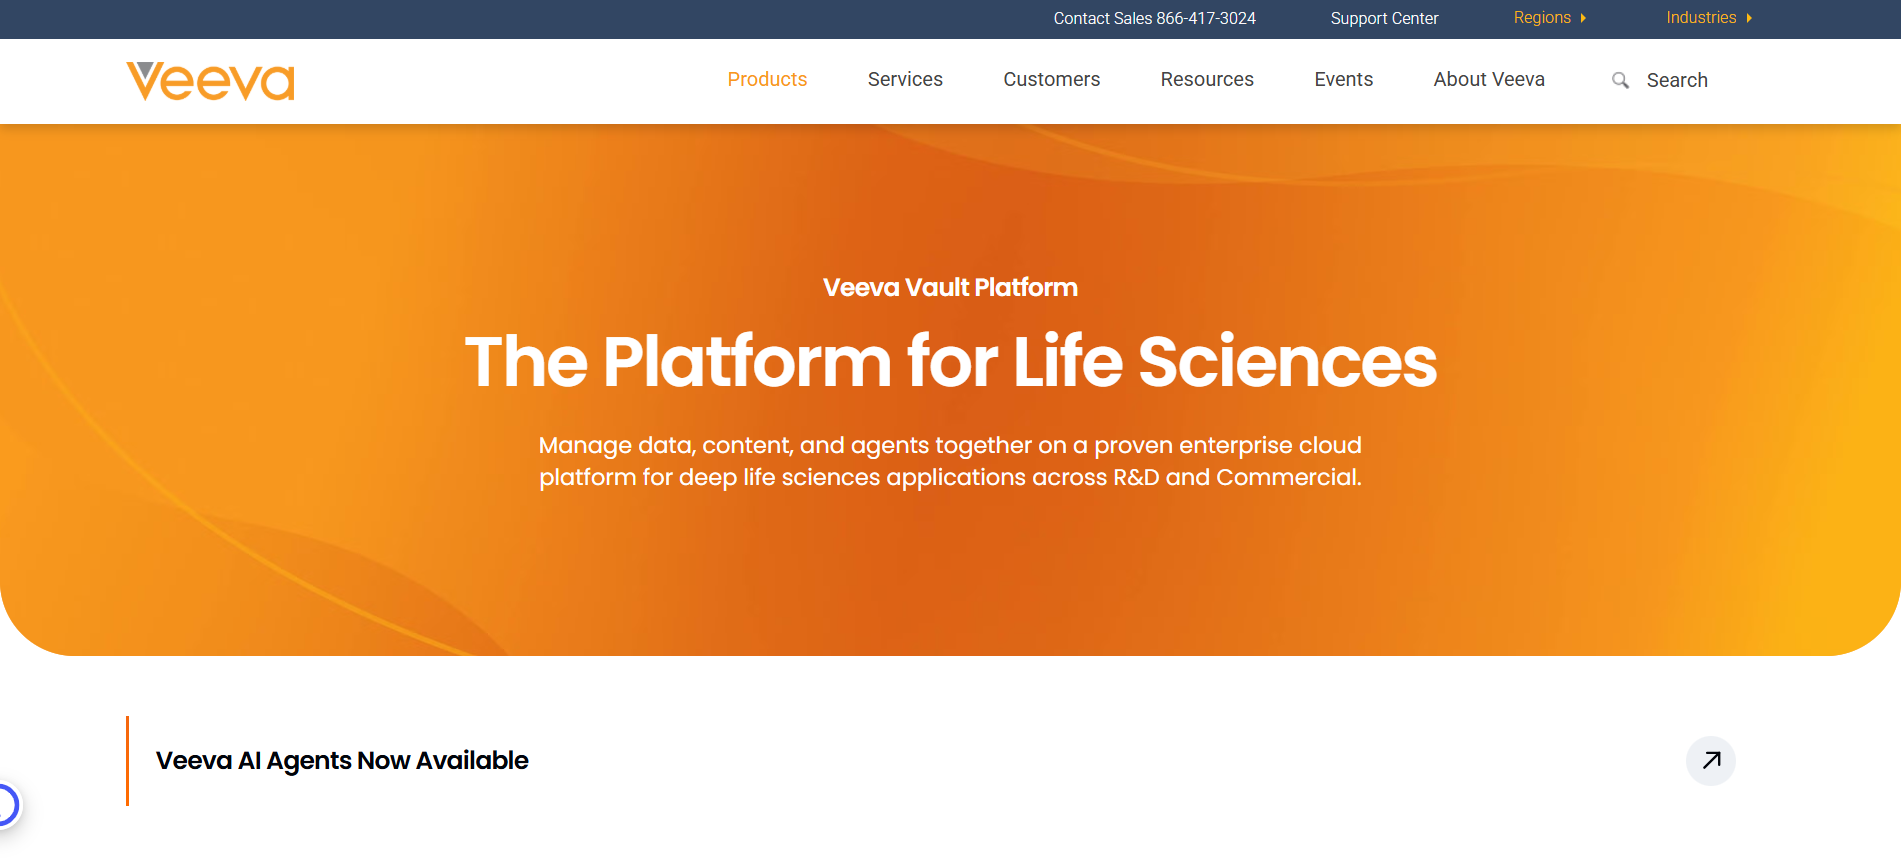Open the Resources menu

point(1207,80)
